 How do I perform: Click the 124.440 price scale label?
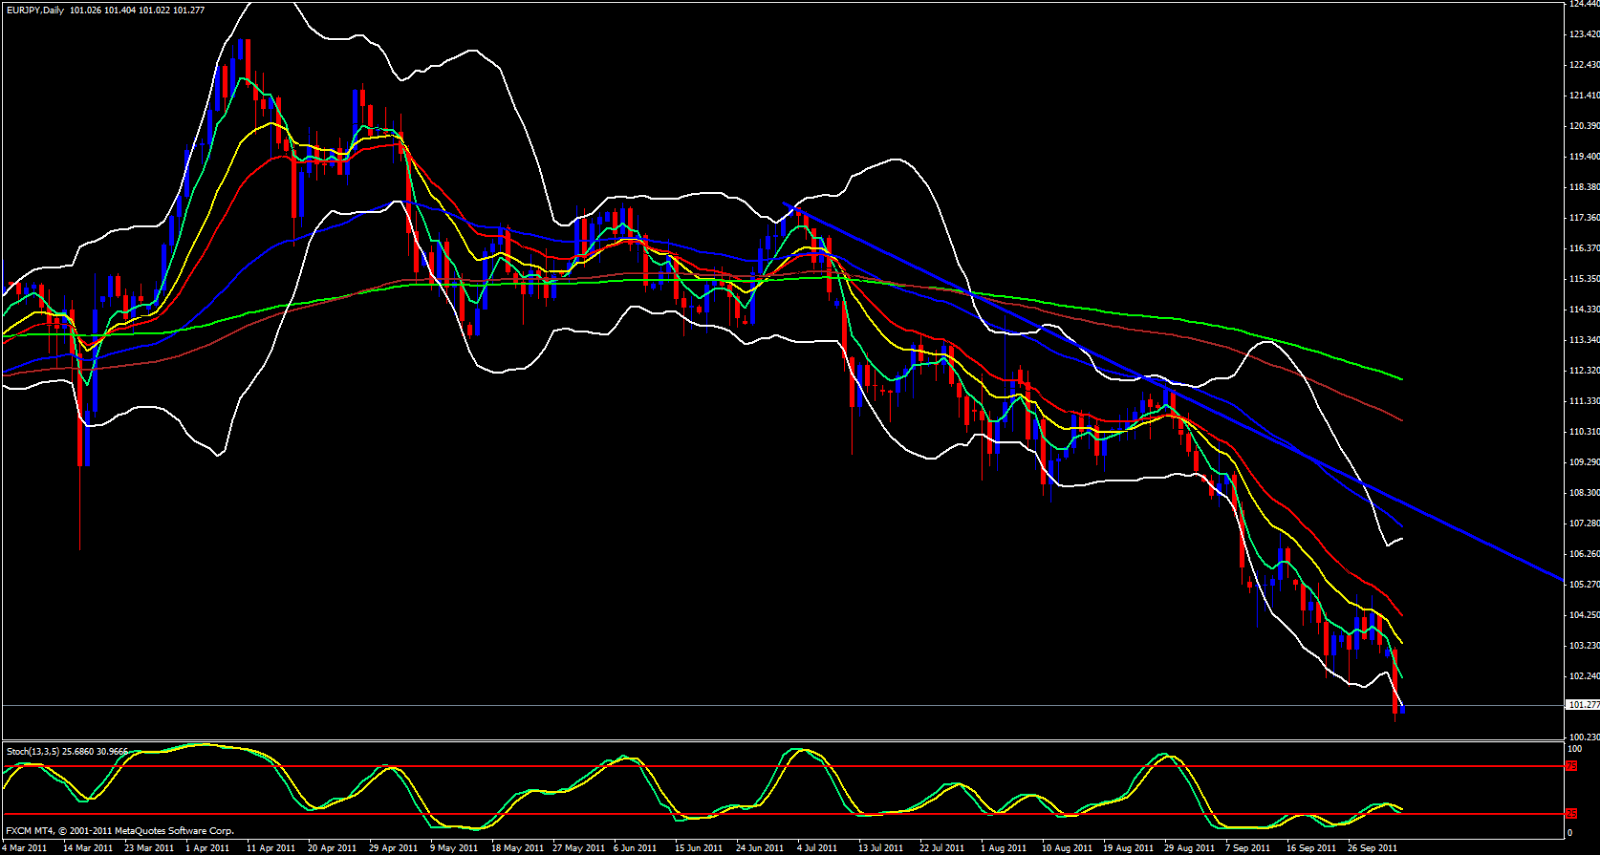(x=1584, y=4)
